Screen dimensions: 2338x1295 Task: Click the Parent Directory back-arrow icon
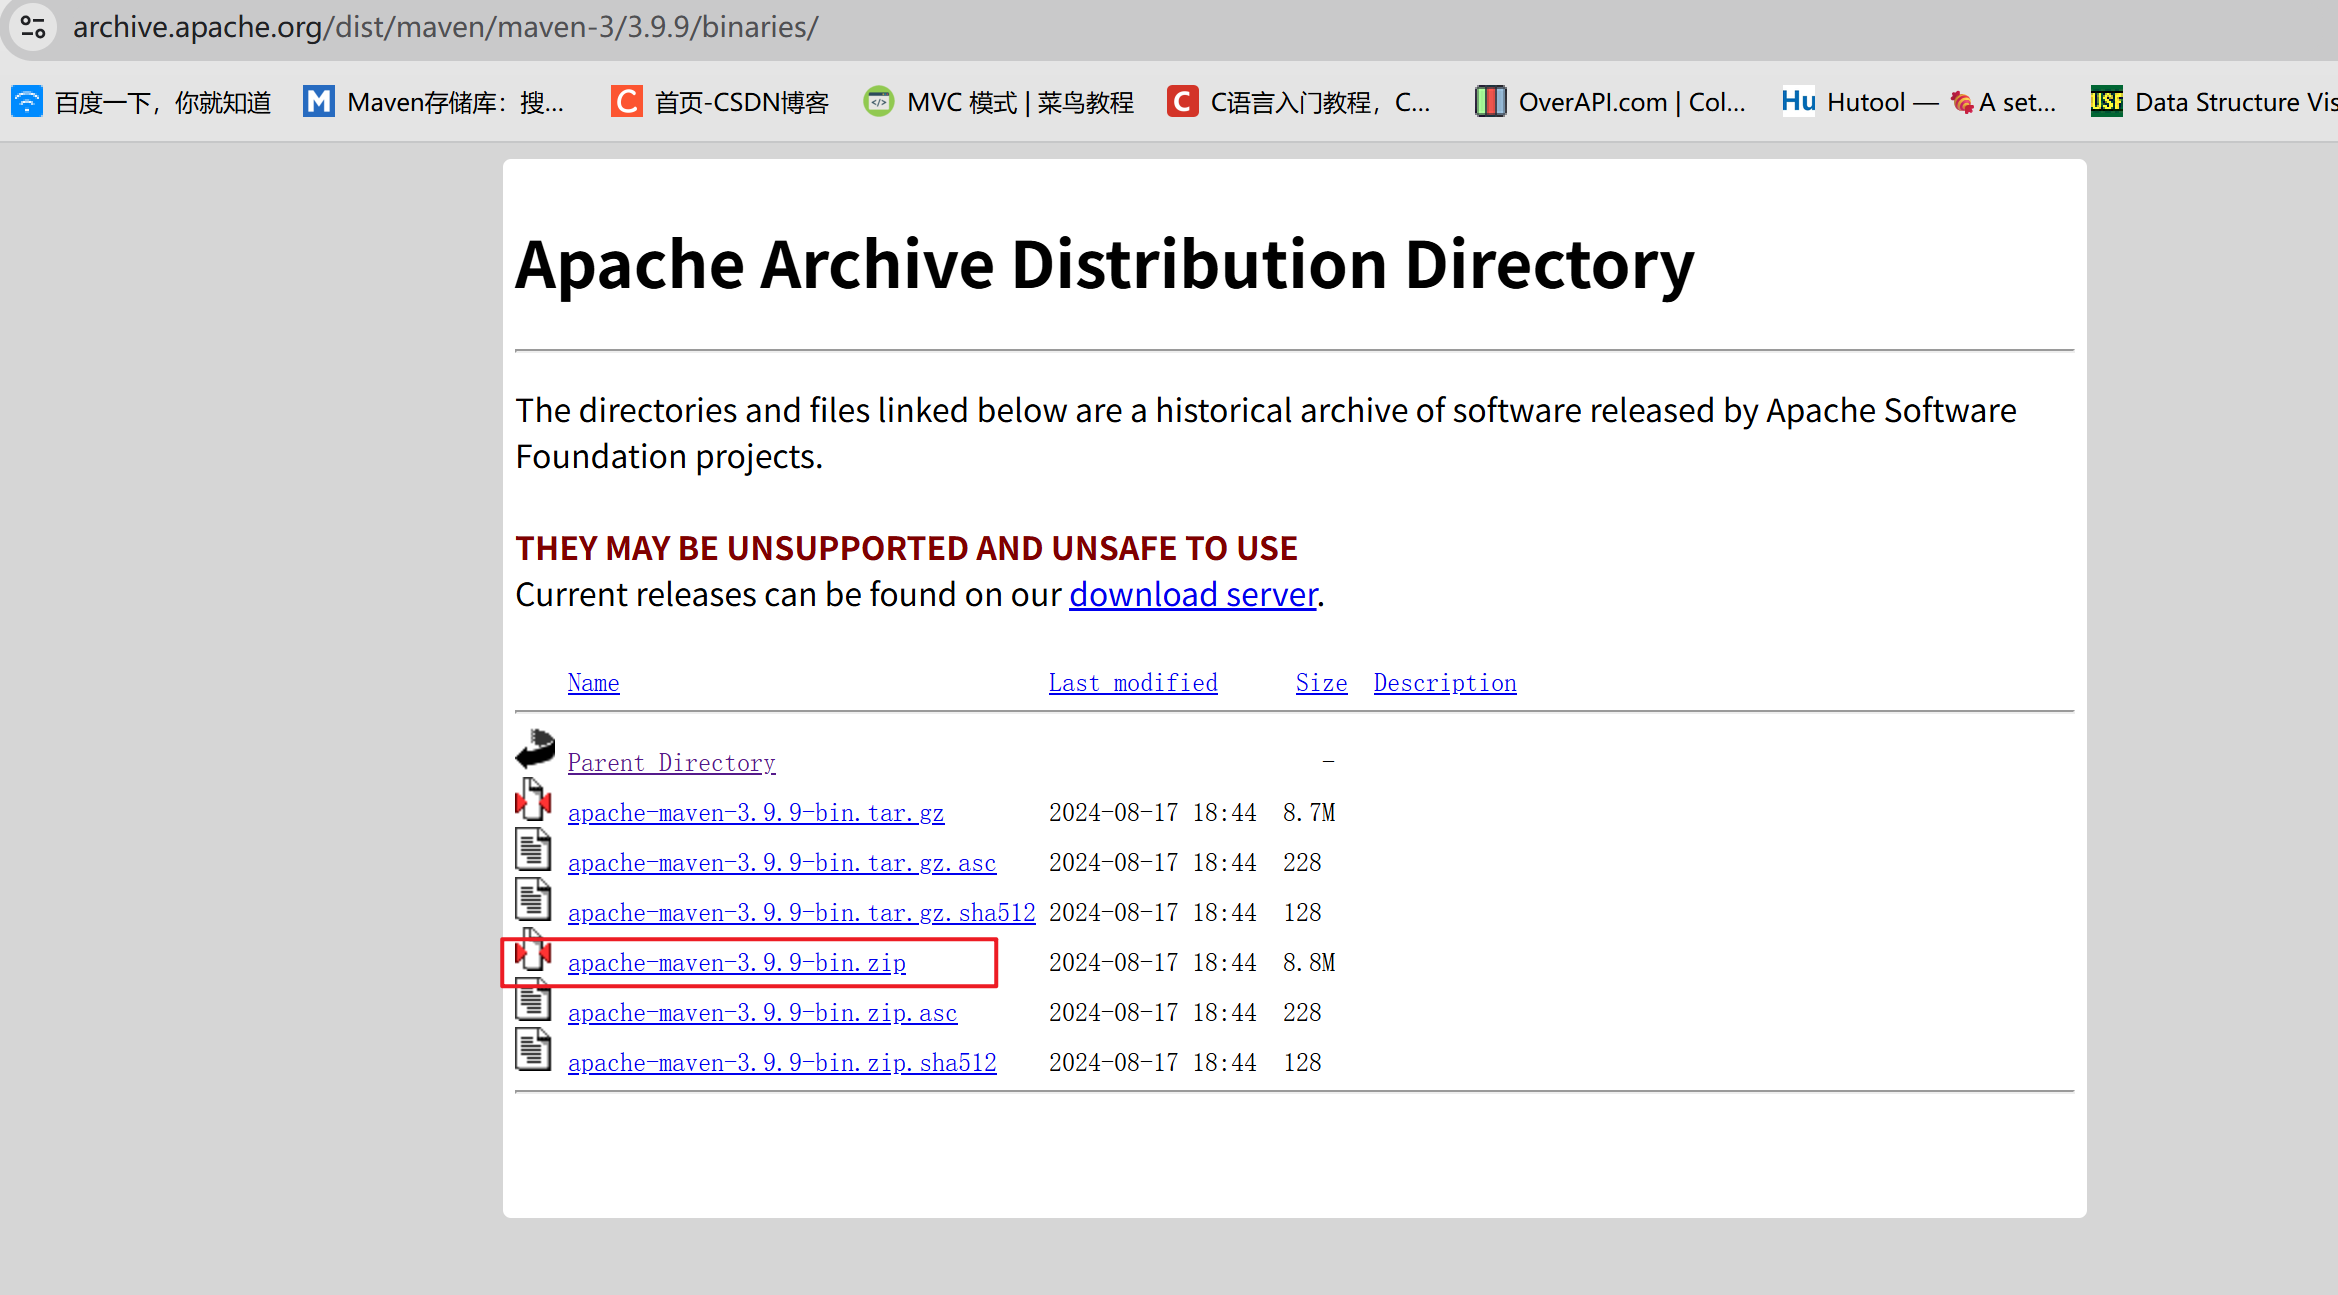point(535,749)
